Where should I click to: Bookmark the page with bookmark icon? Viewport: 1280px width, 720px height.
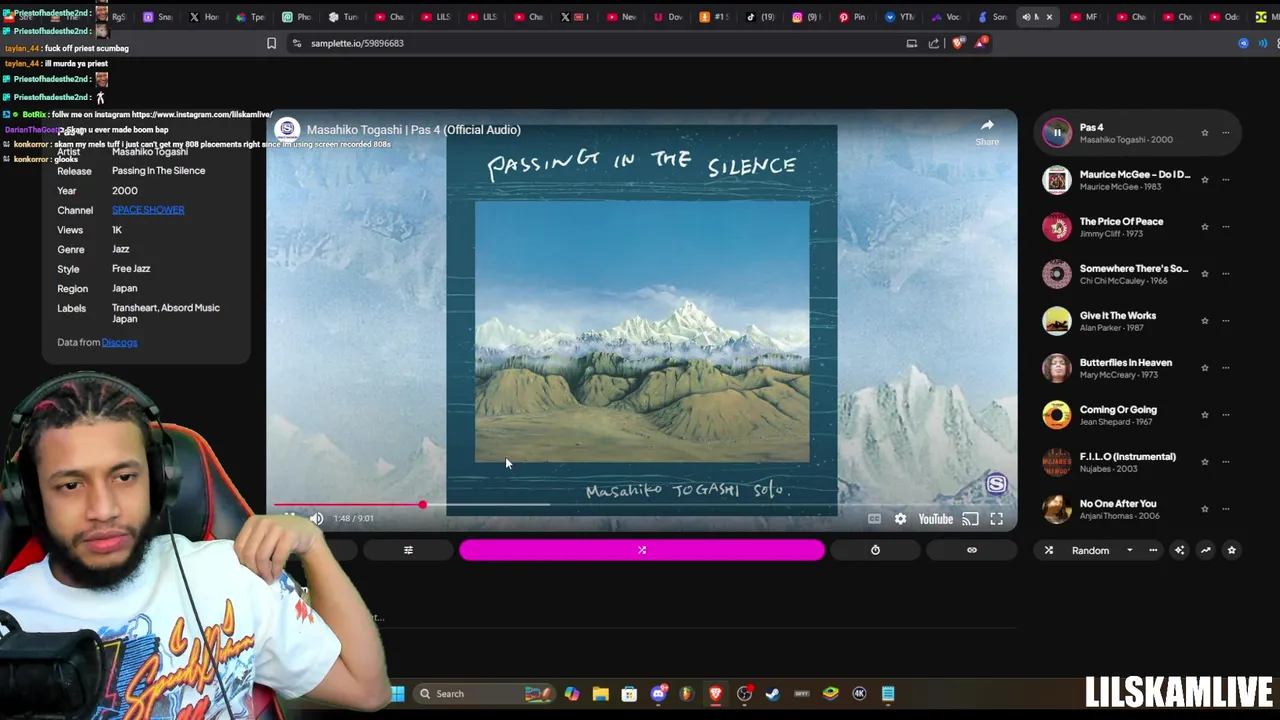(x=271, y=43)
